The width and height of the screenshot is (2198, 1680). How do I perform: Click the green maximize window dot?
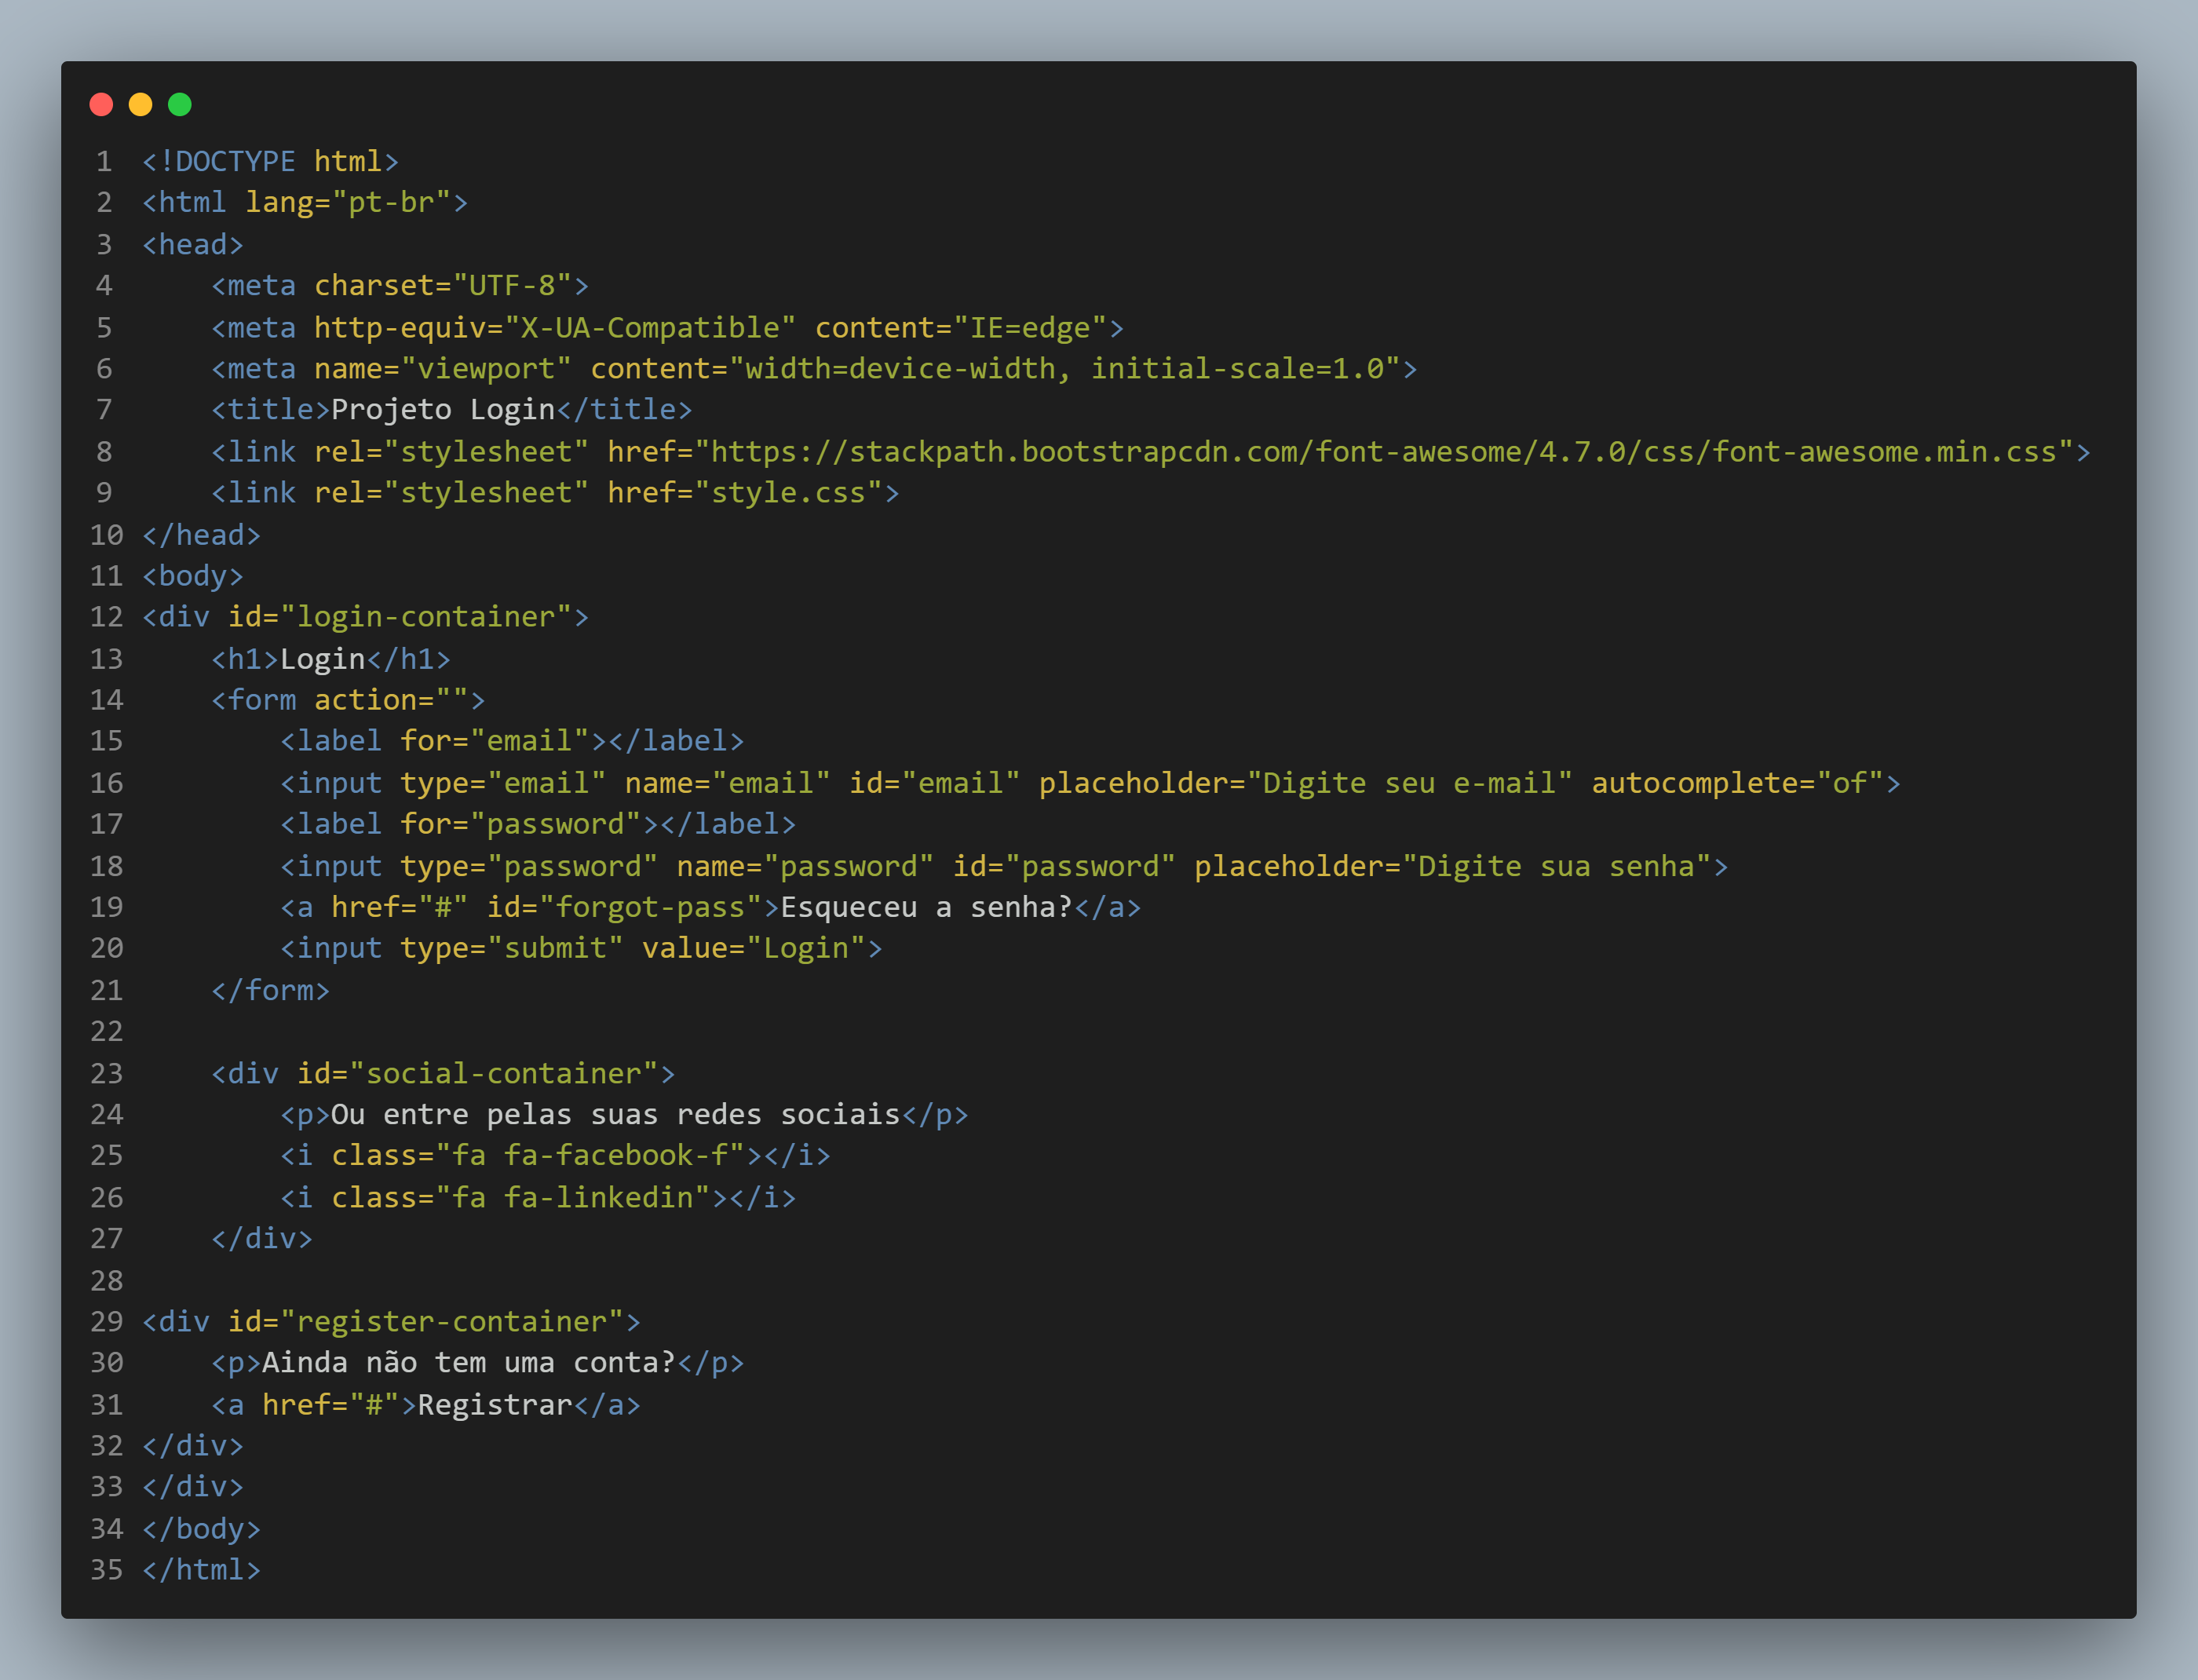pos(180,104)
